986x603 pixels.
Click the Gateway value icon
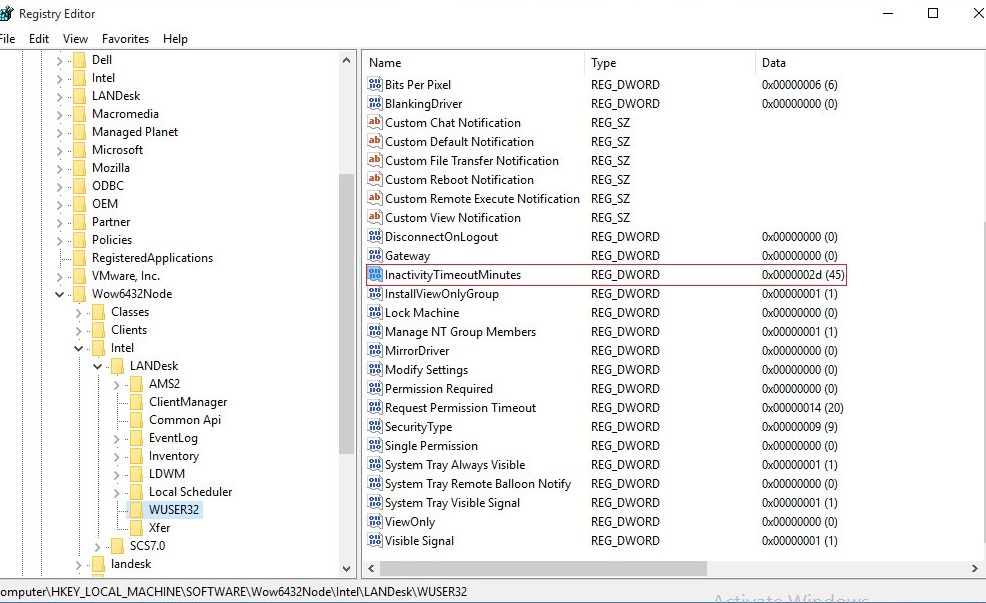374,255
